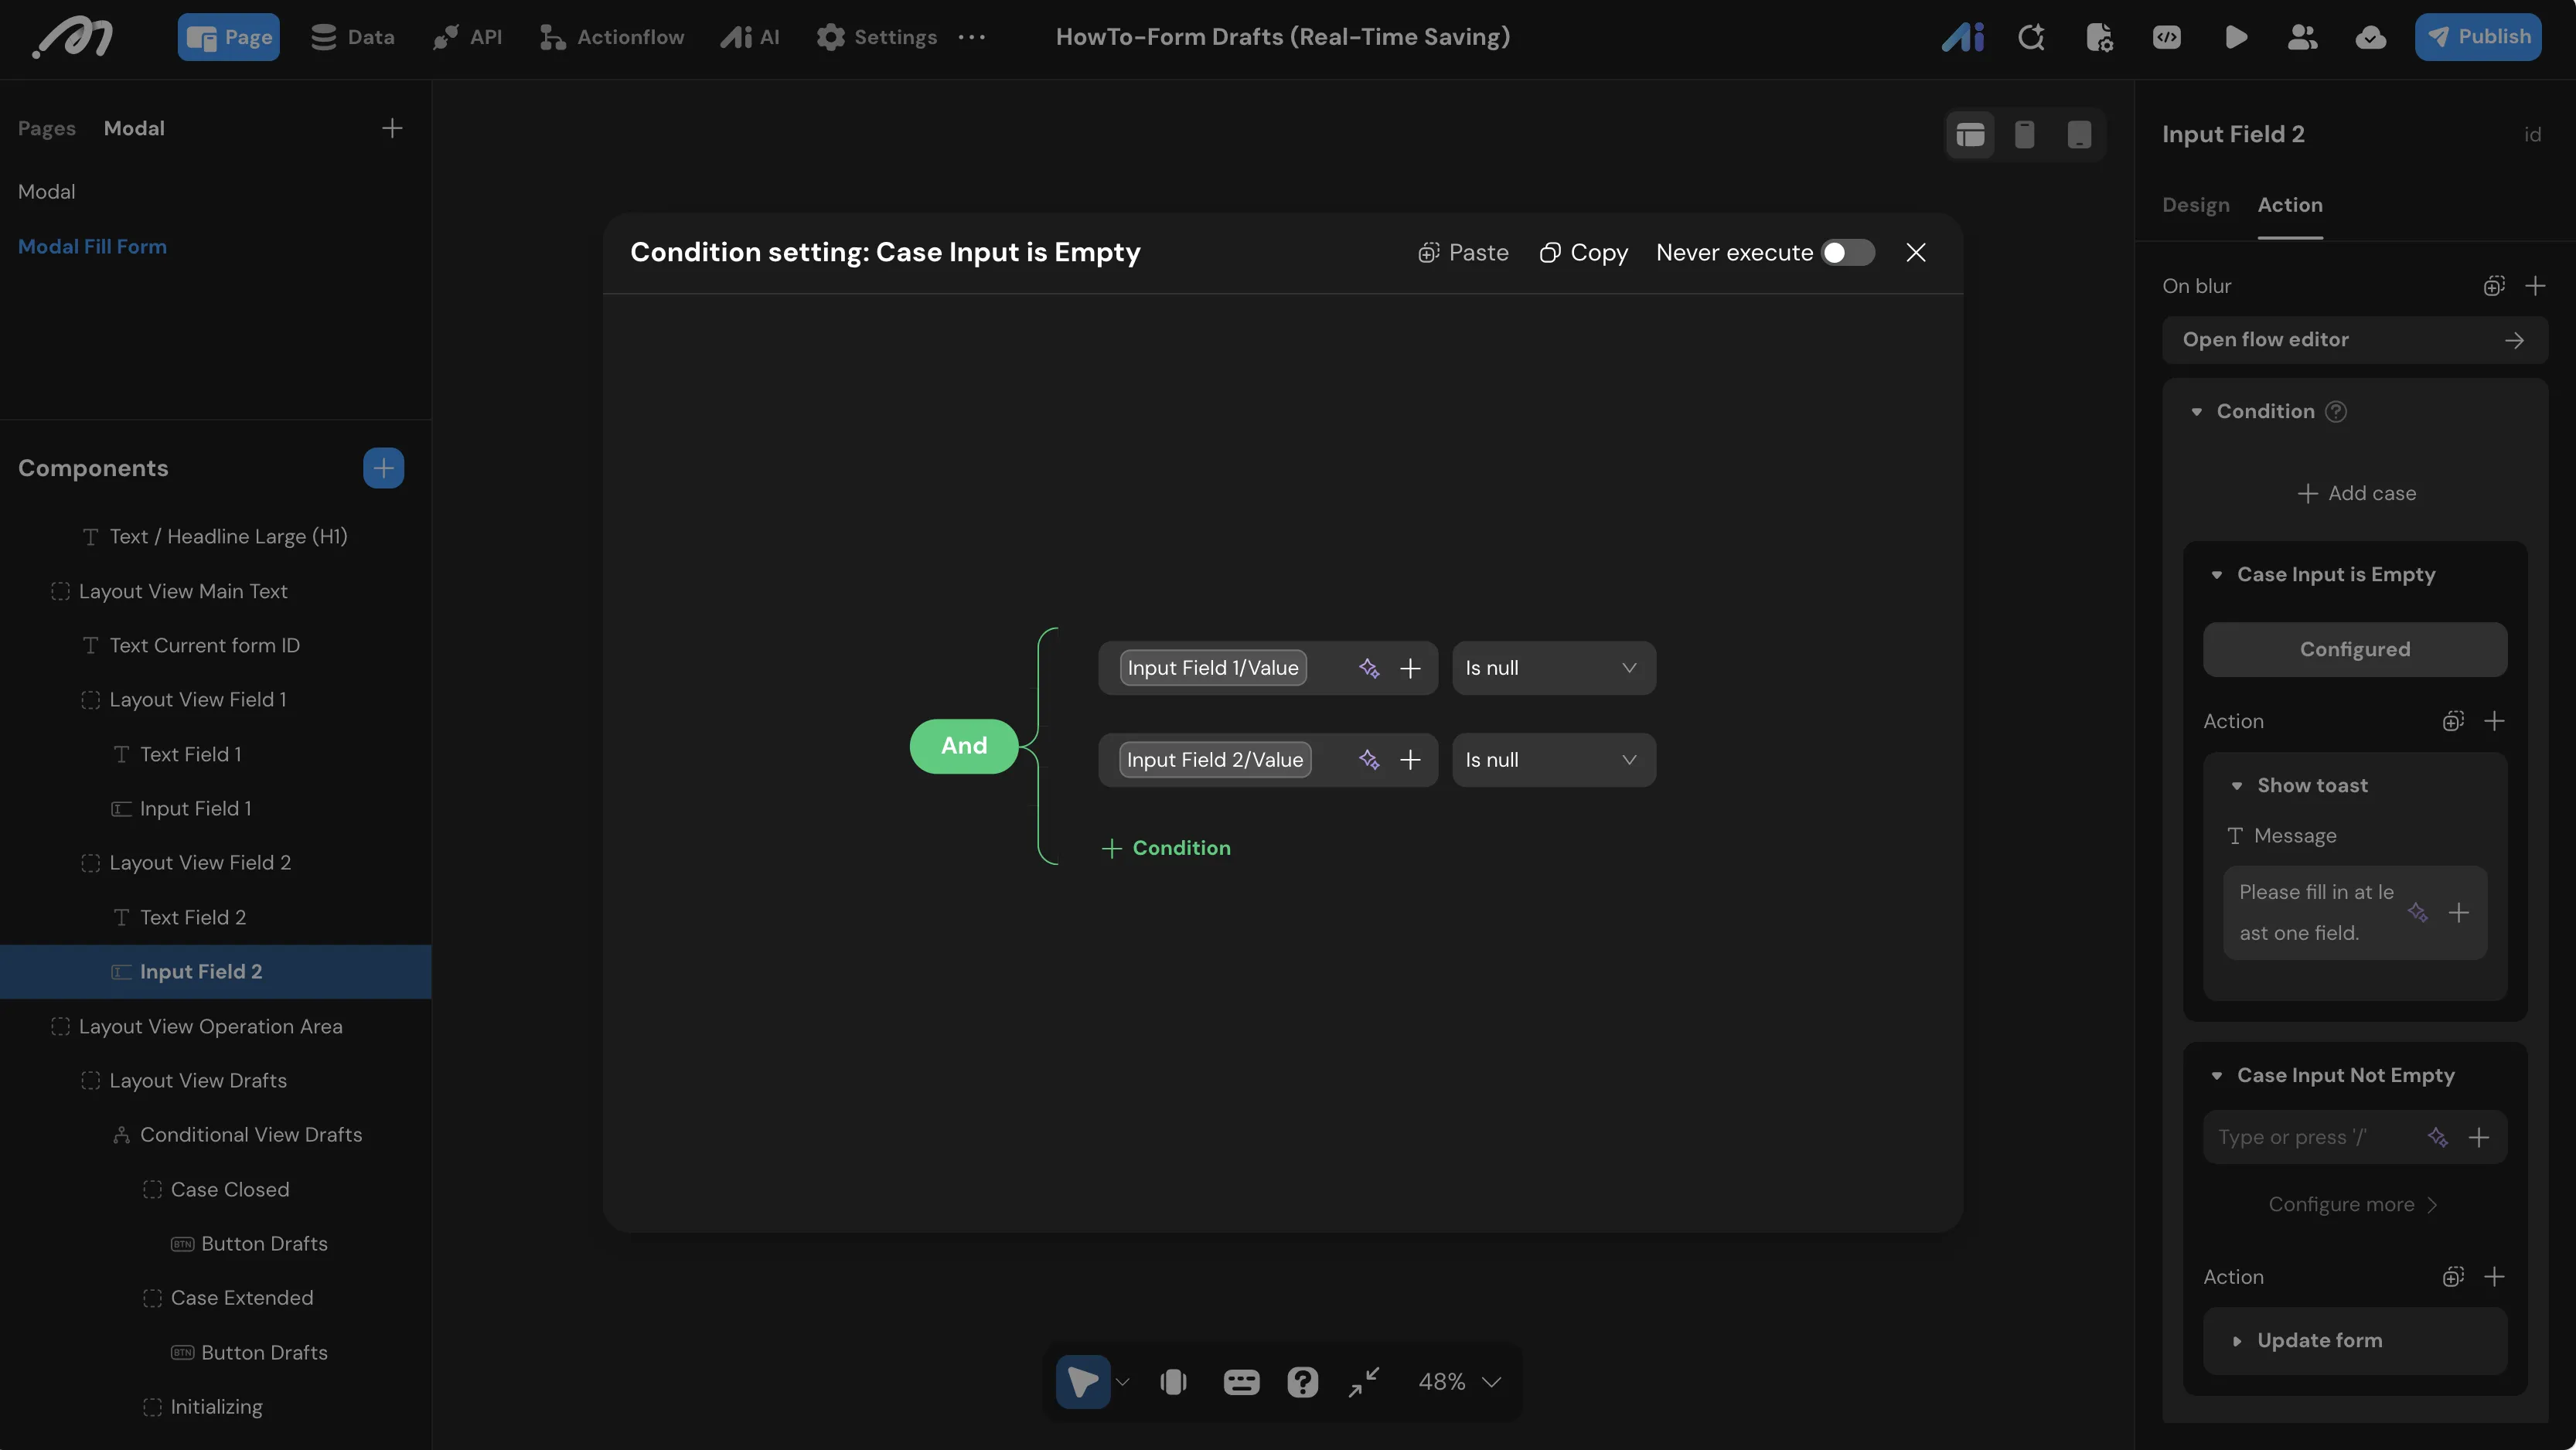
Task: Open help question mark in bottom toolbar
Action: click(1302, 1382)
